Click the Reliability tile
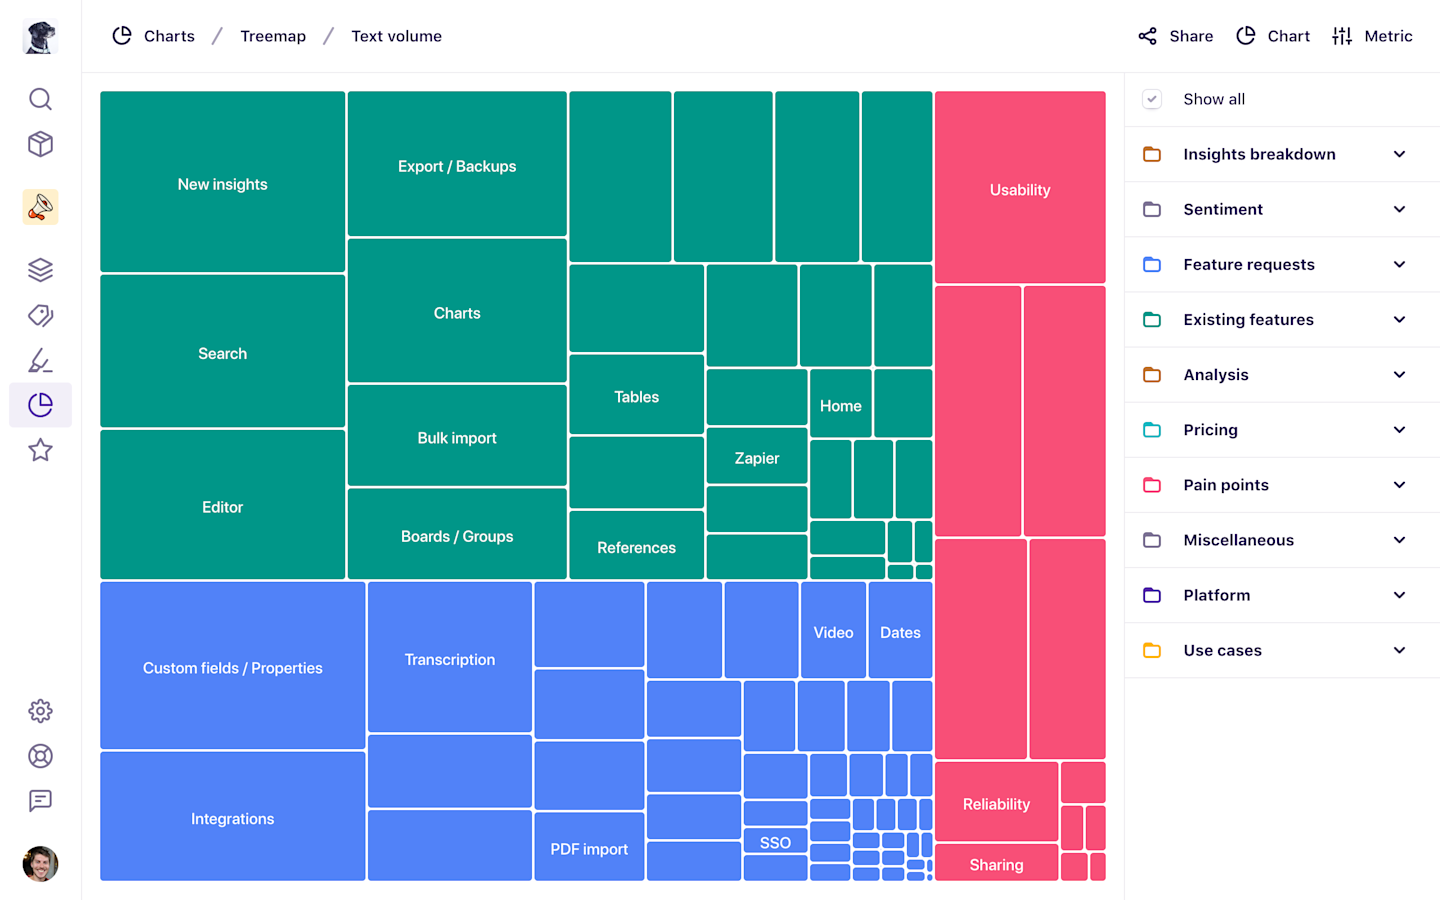1440x900 pixels. tap(996, 802)
